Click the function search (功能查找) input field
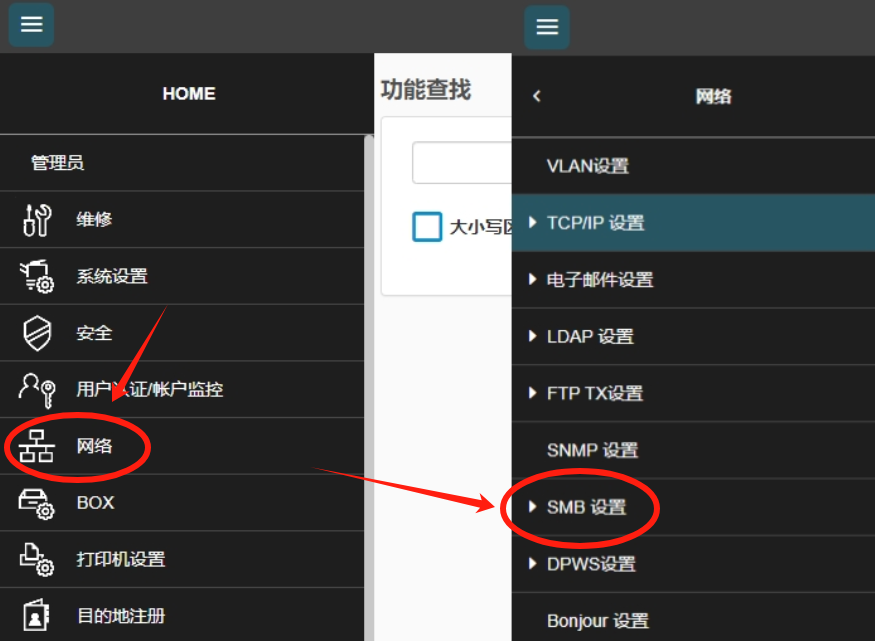The height and width of the screenshot is (641, 875). click(462, 163)
